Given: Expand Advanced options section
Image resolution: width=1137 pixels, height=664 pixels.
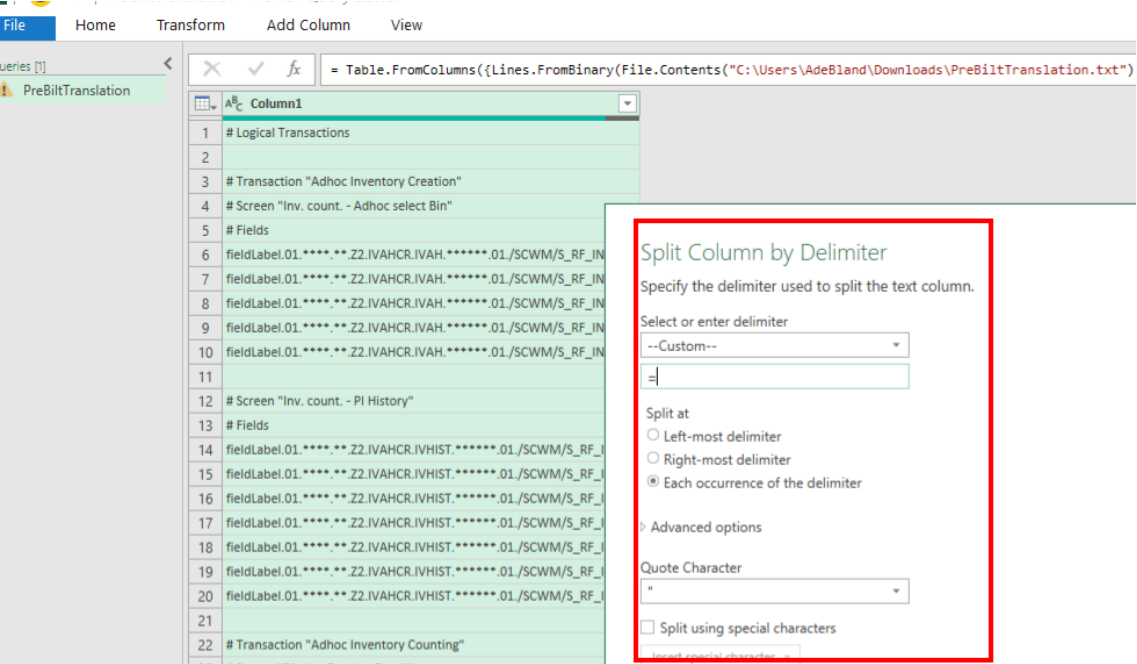Looking at the screenshot, I should pos(705,527).
